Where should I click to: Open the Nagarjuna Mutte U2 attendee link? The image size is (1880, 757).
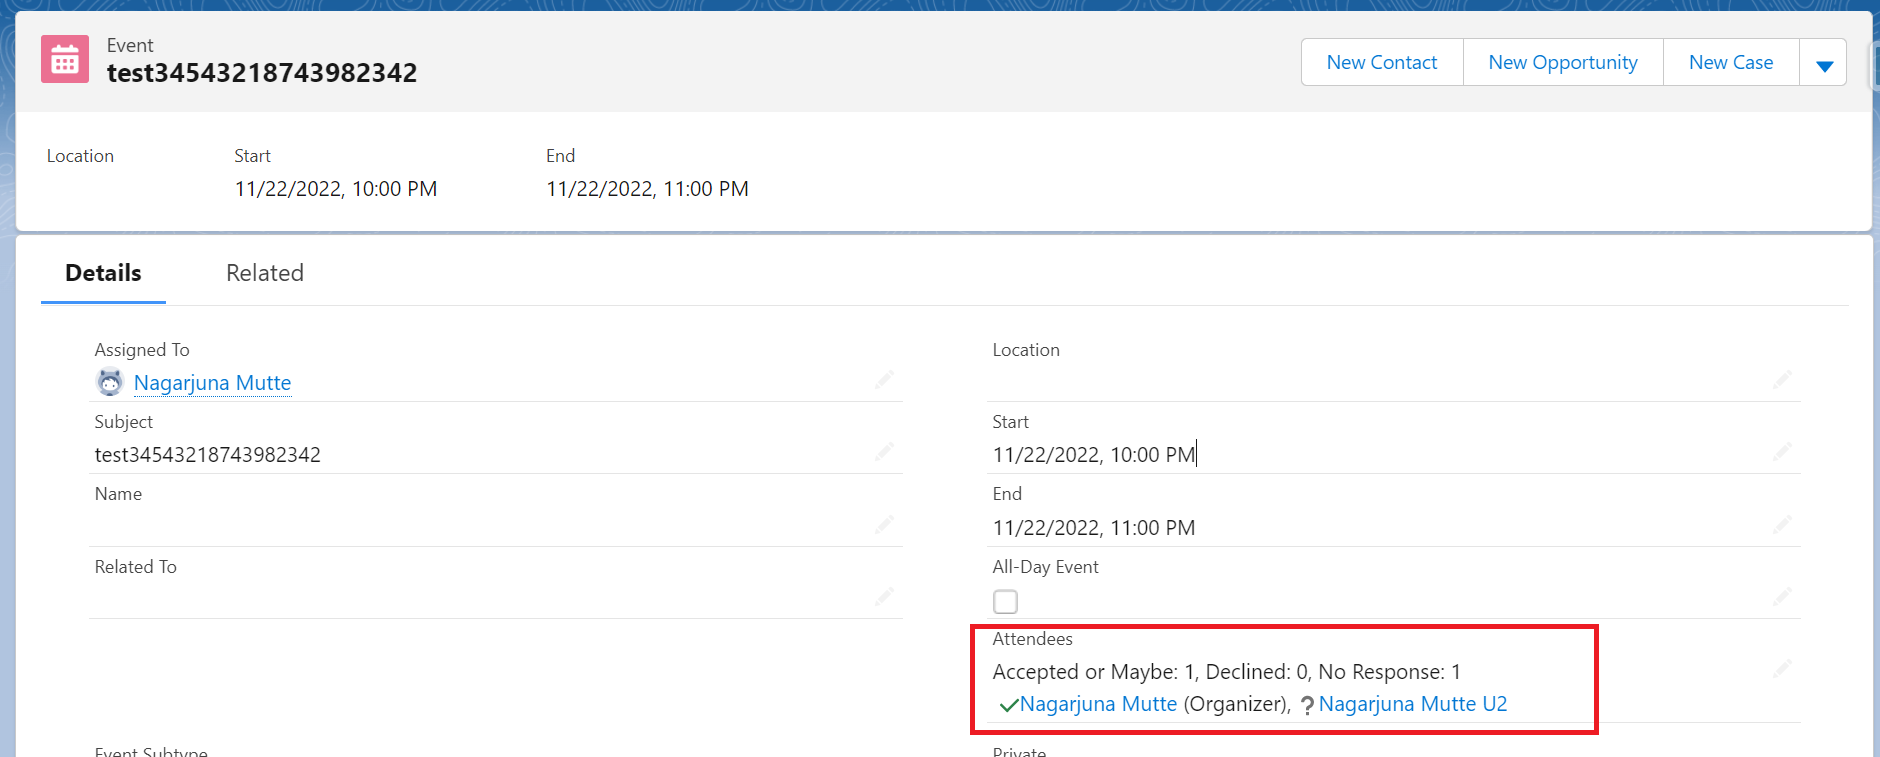(x=1412, y=704)
